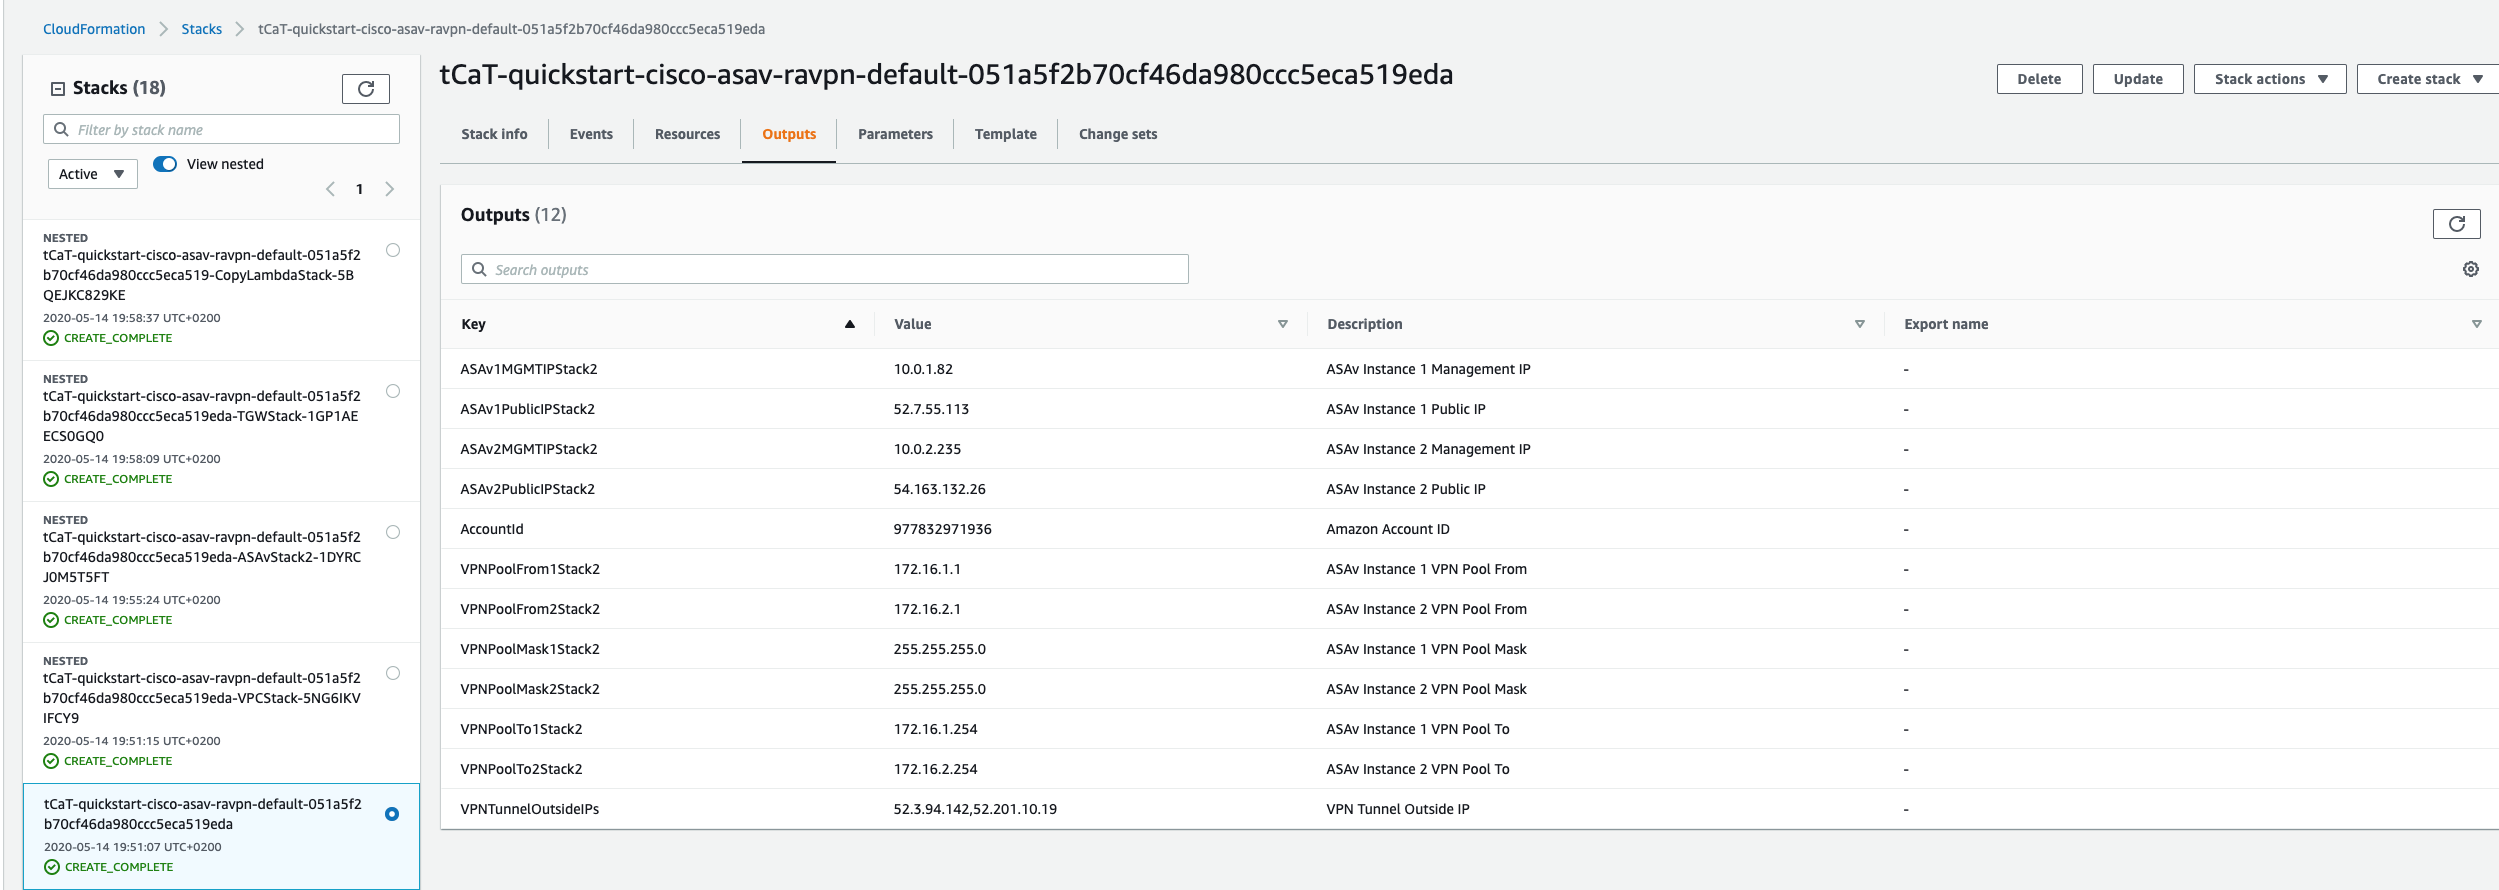Switch to the Resources tab
This screenshot has height=890, width=2499.
687,134
